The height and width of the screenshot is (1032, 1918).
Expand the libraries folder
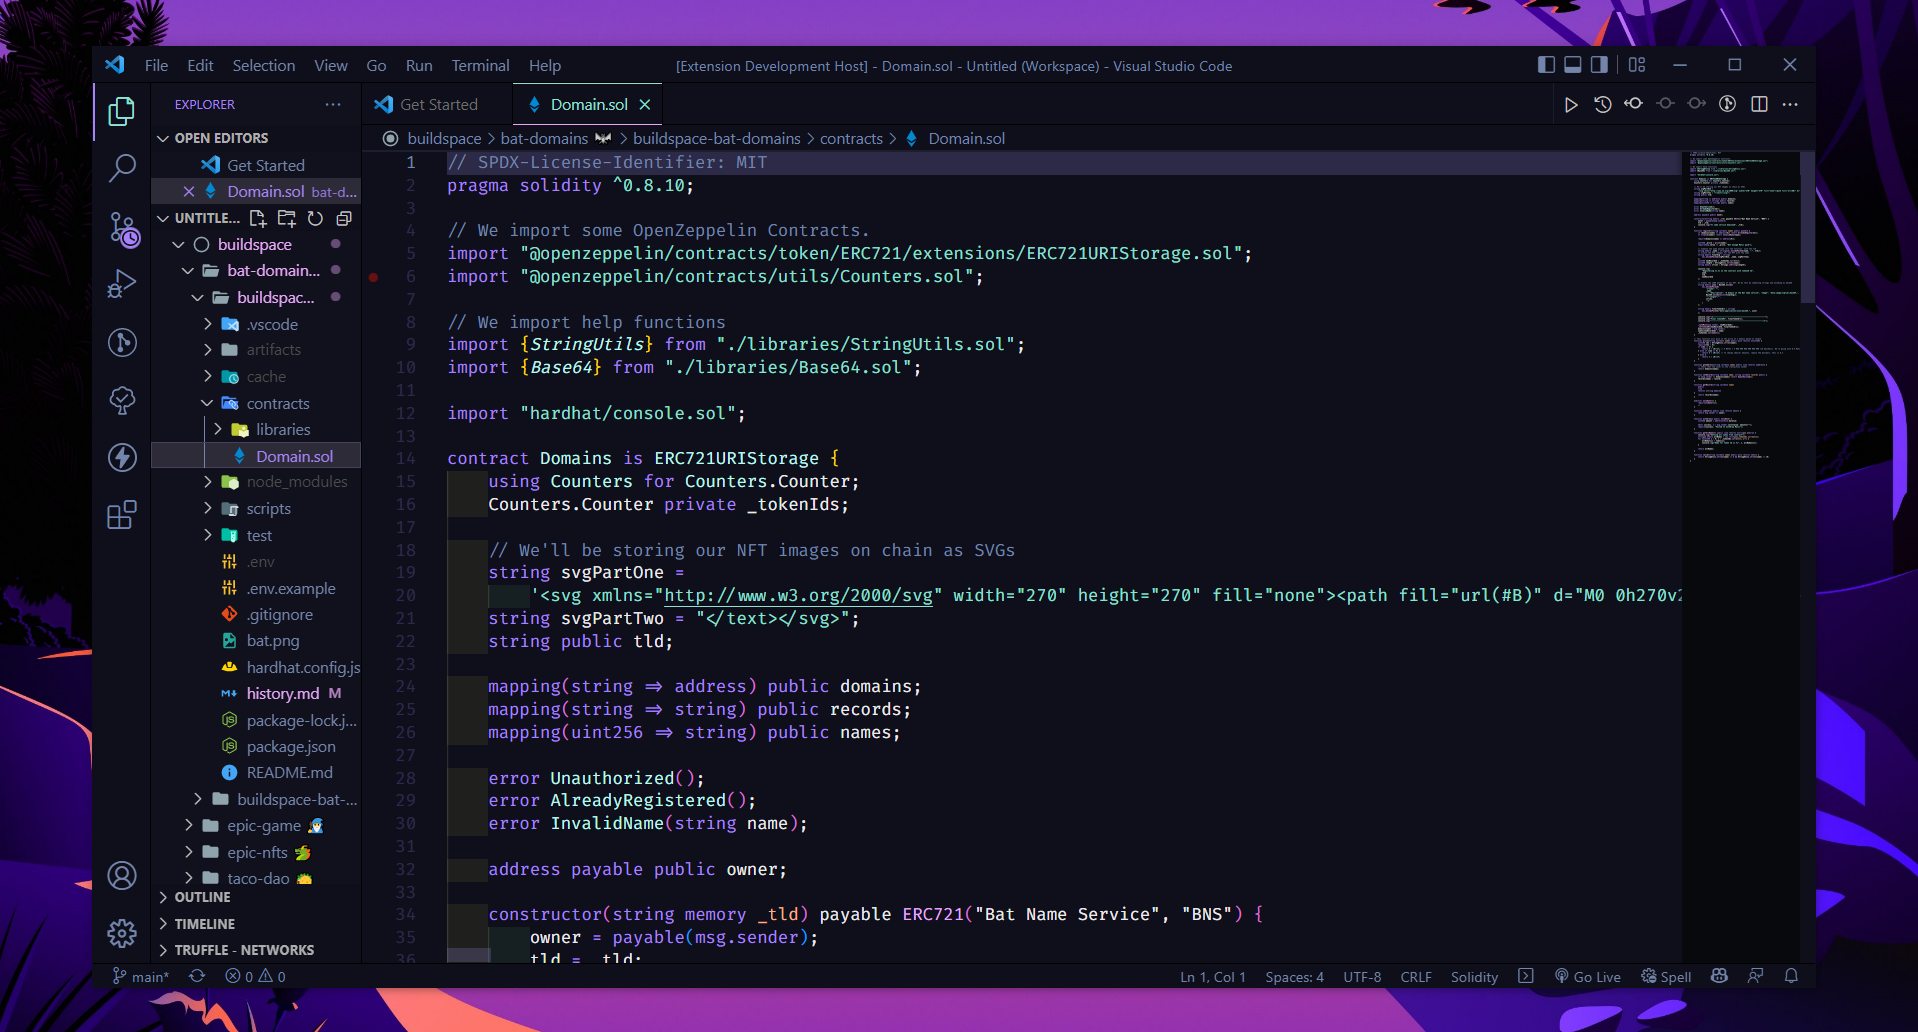point(256,429)
